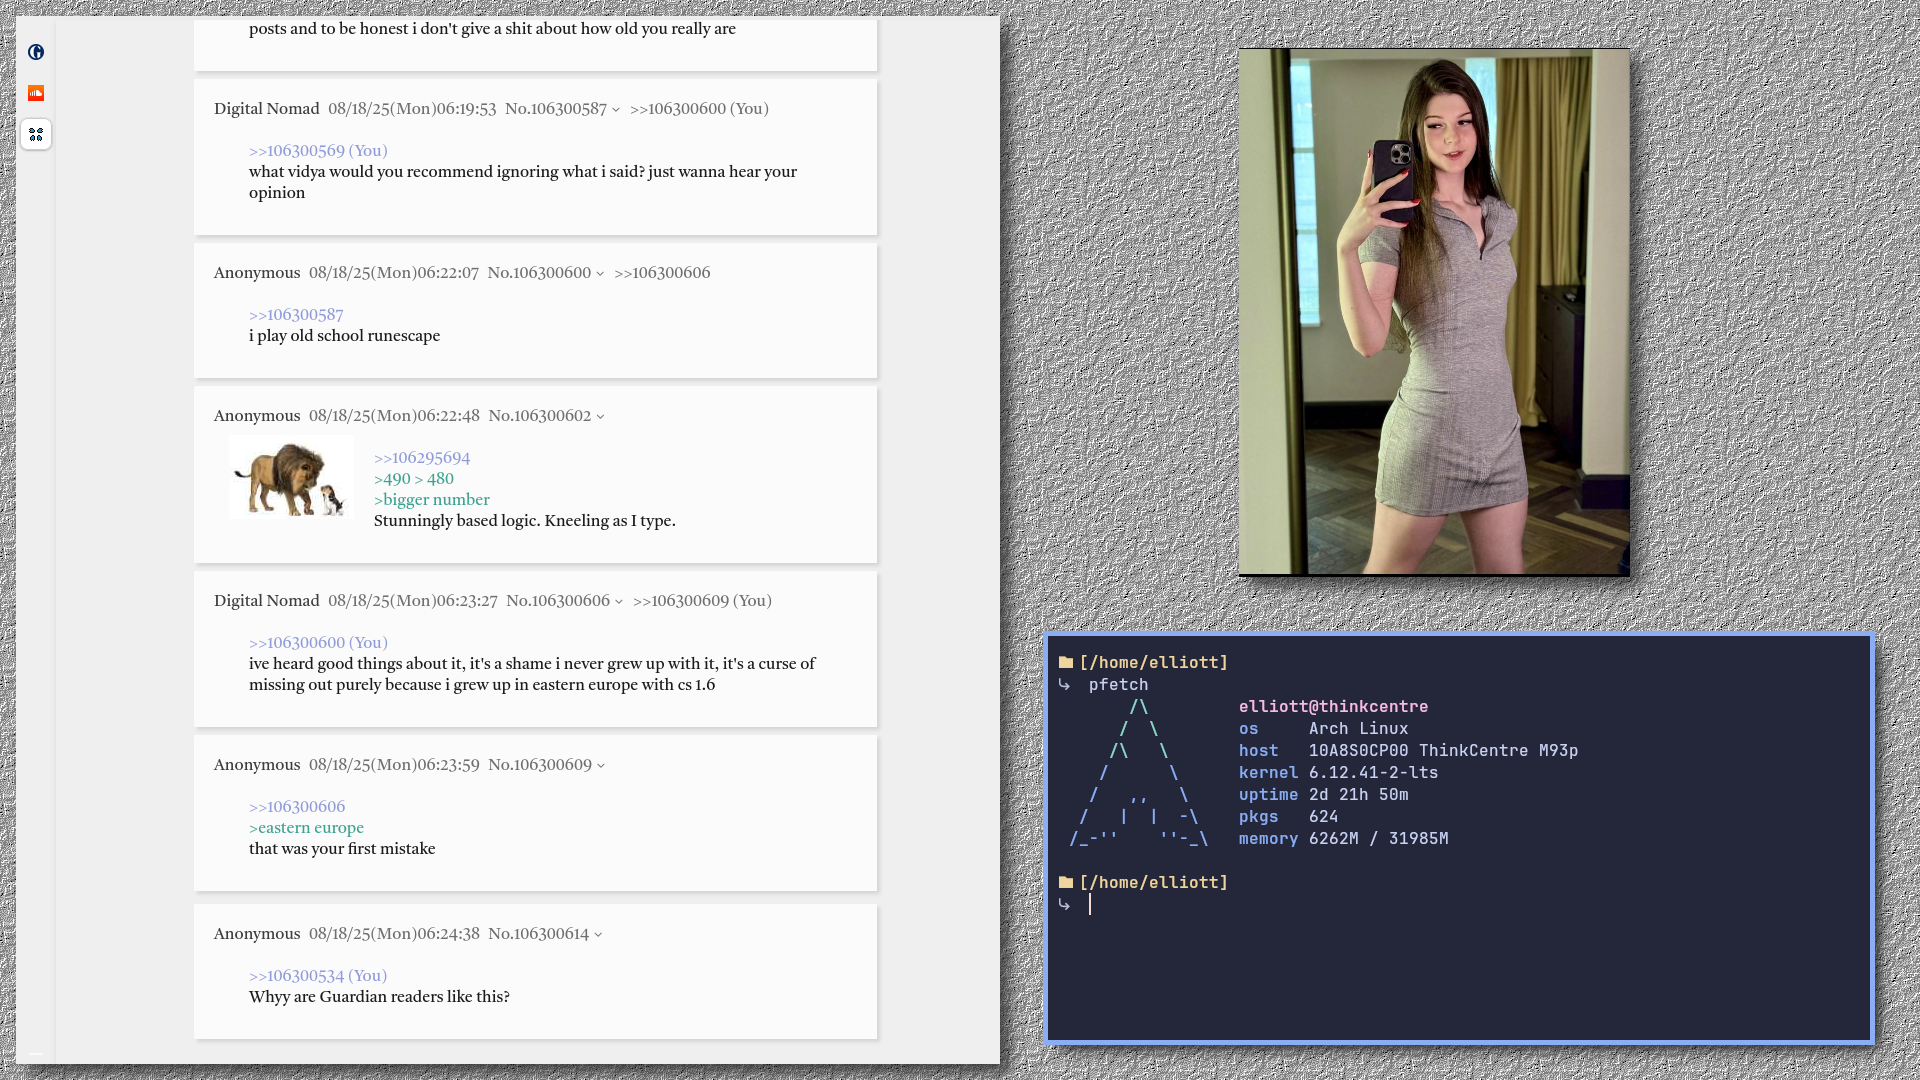
Task: Click the >>106300569 (You) quote link
Action: click(x=317, y=151)
